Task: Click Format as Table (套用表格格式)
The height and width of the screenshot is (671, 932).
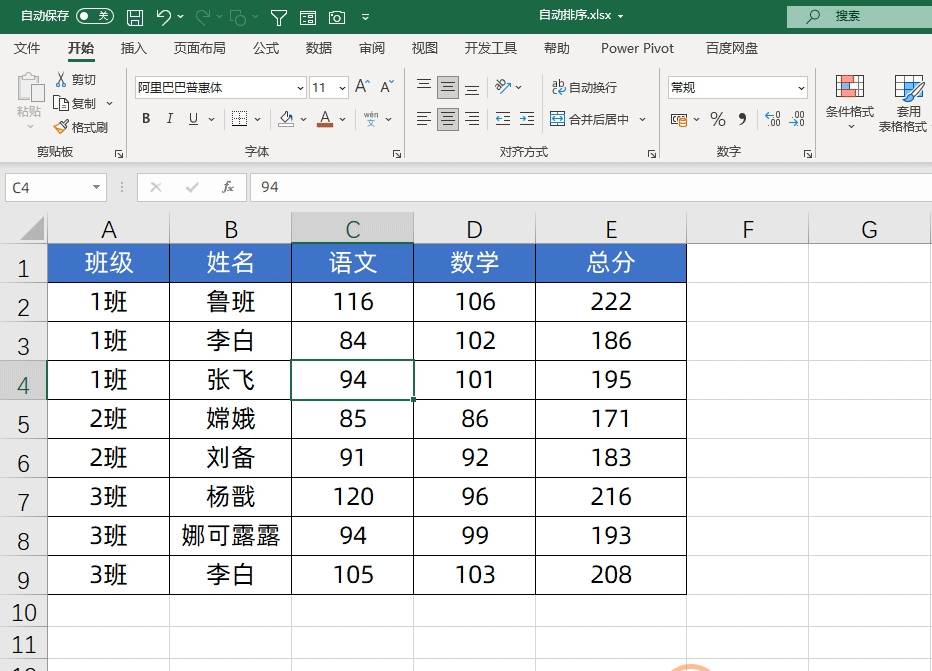Action: click(908, 103)
